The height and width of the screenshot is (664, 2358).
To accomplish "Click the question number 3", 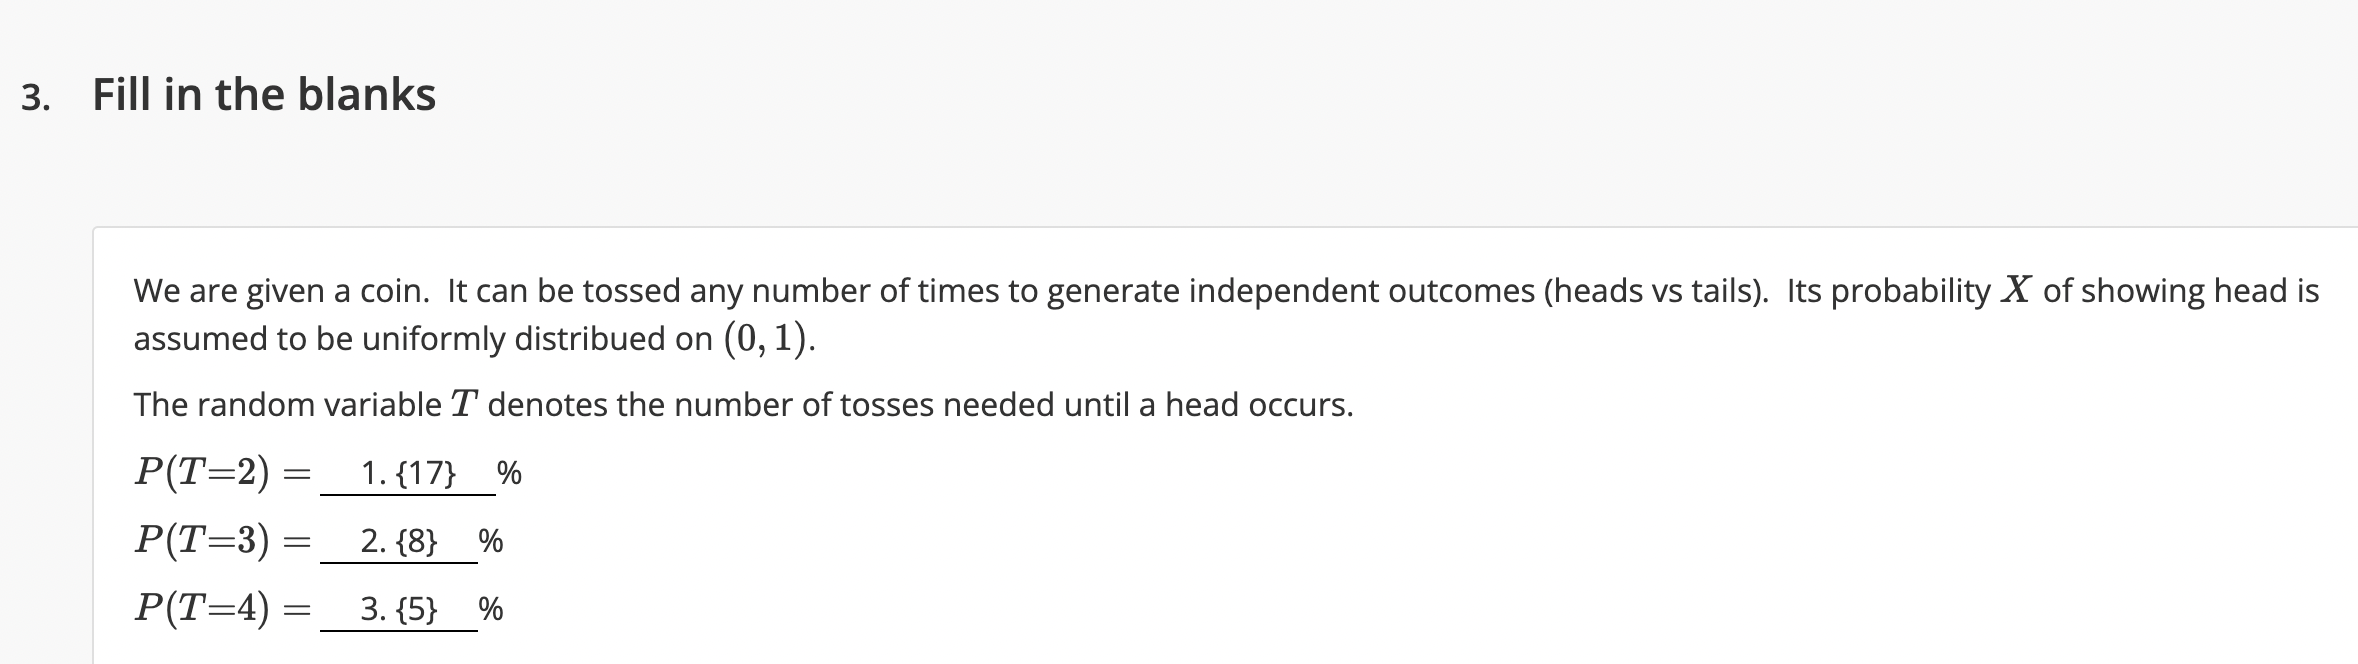I will coord(34,98).
